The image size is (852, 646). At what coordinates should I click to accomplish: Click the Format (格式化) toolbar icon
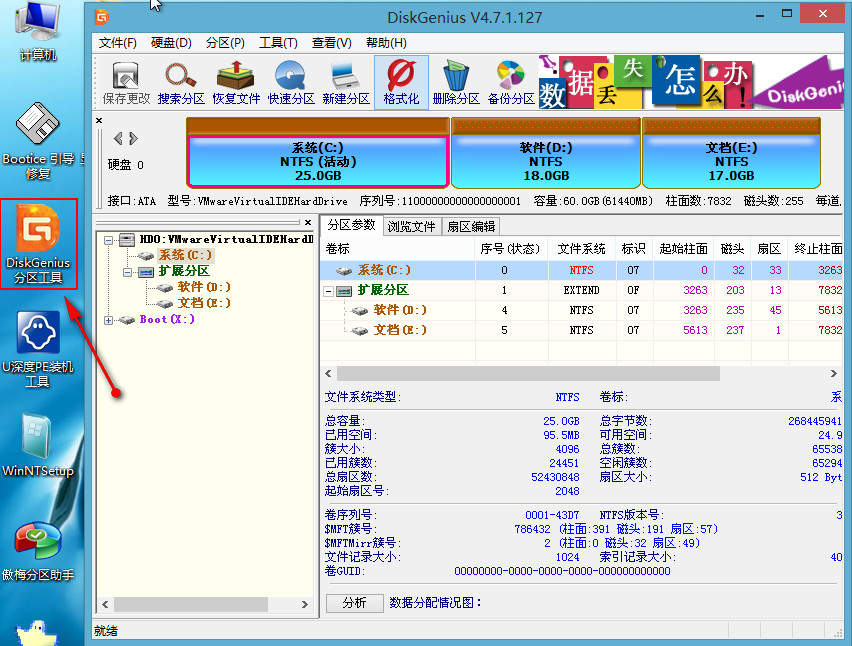401,82
